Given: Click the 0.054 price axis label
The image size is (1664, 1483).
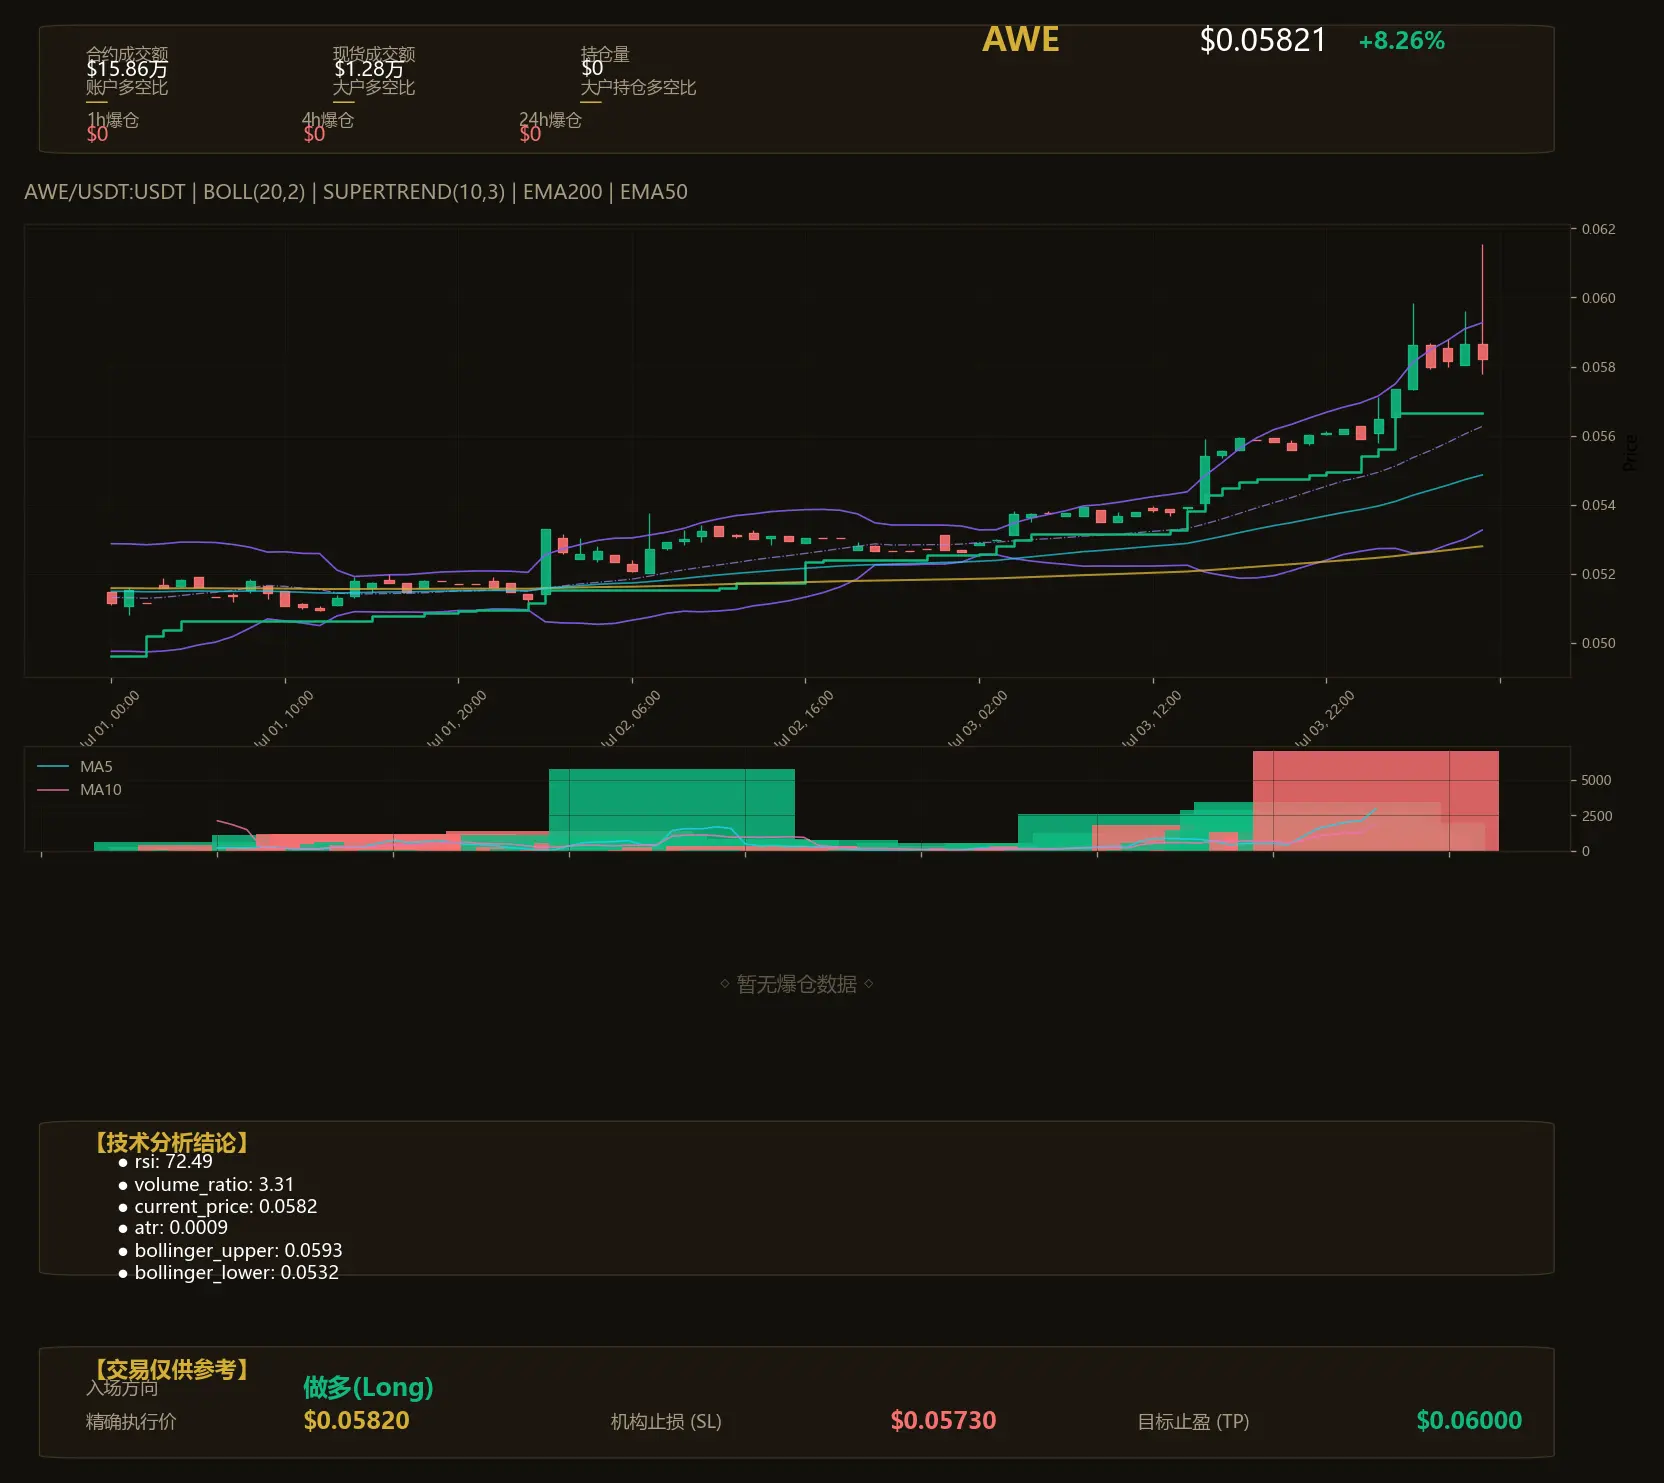Looking at the screenshot, I should (x=1598, y=505).
